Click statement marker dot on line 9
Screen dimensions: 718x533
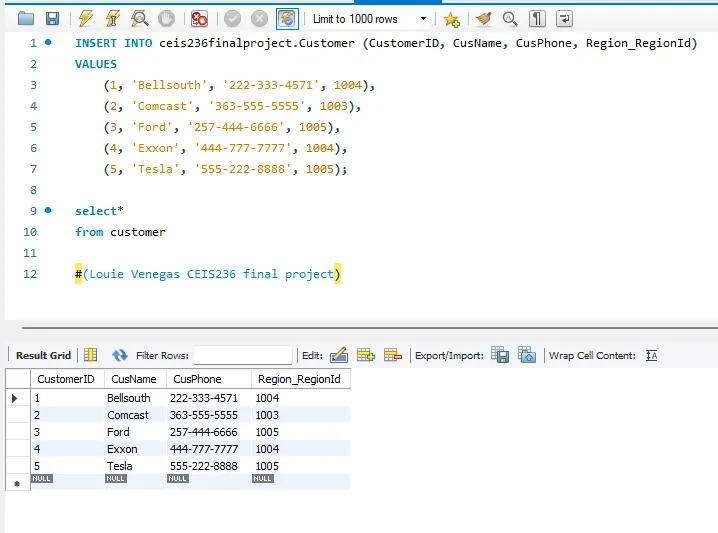click(48, 210)
